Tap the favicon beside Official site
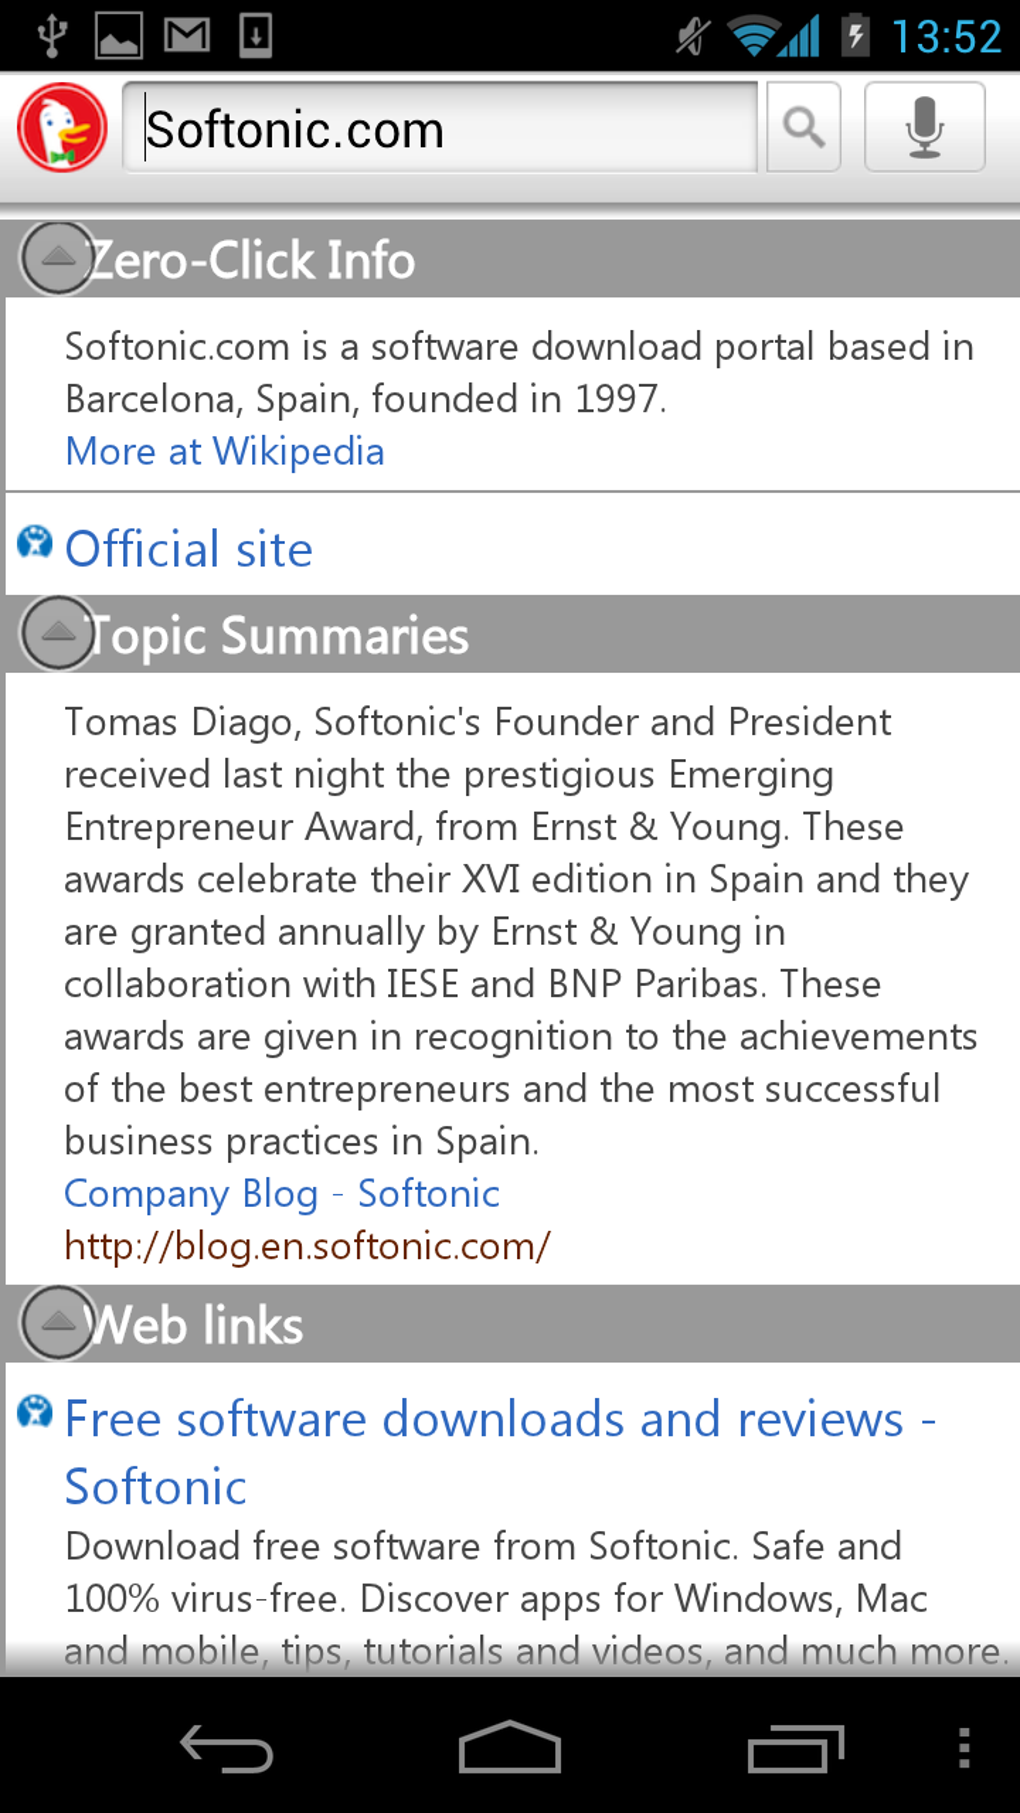 pyautogui.click(x=35, y=542)
